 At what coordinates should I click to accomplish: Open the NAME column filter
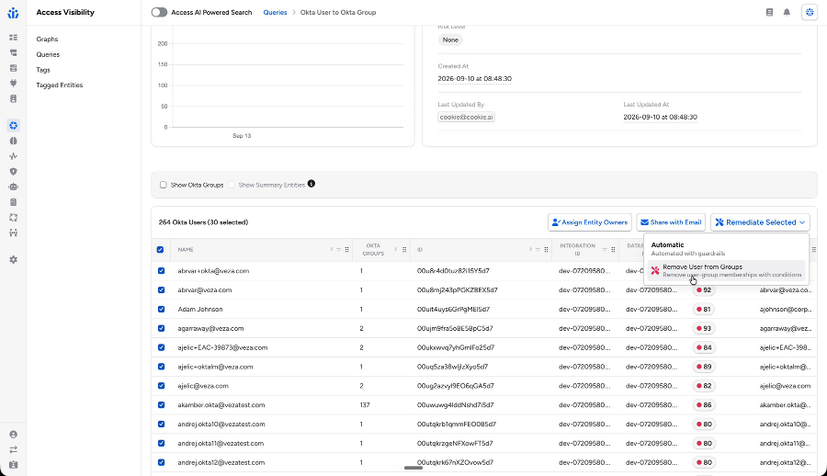coord(339,250)
